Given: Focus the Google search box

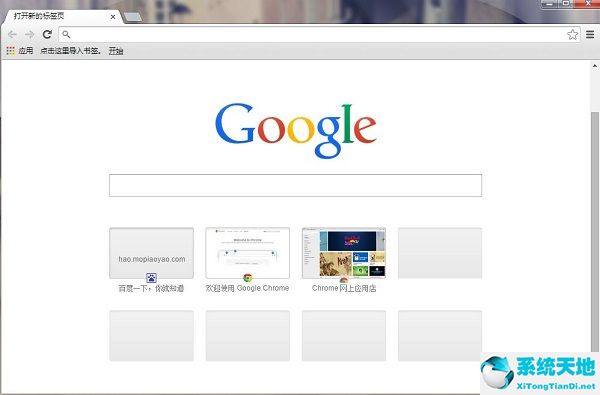Looking at the screenshot, I should click(295, 186).
